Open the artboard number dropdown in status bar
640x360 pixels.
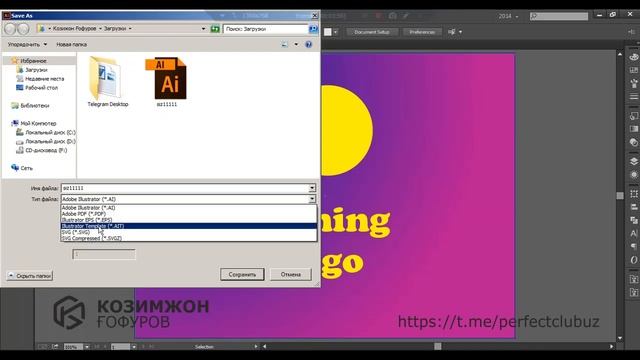pyautogui.click(x=133, y=347)
